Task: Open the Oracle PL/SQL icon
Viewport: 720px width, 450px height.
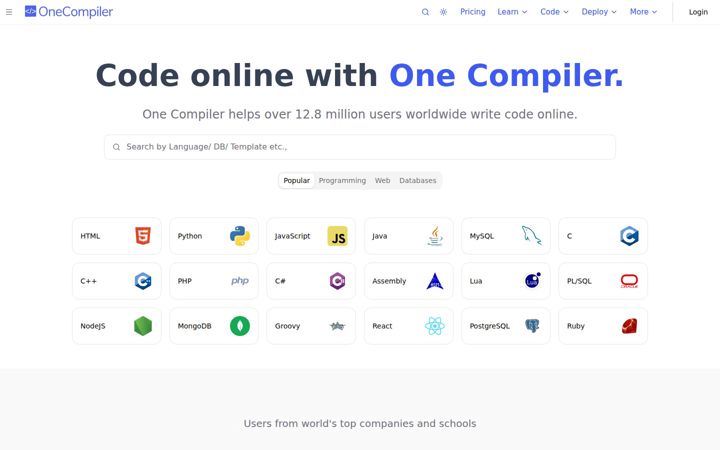Action: tap(629, 281)
